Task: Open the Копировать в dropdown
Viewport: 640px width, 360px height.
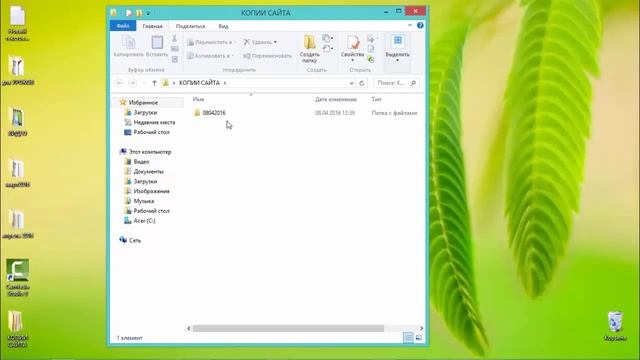Action: (x=210, y=56)
